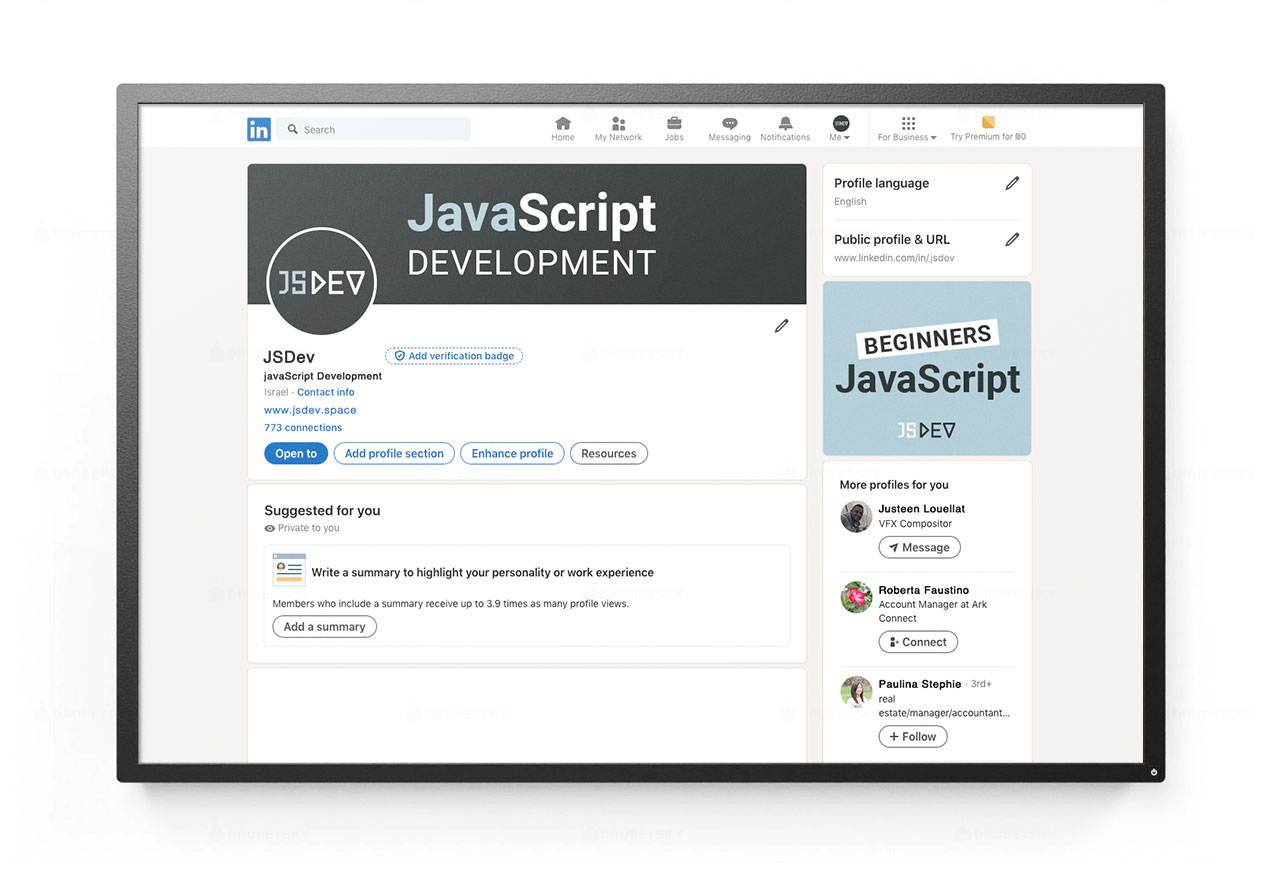This screenshot has height=880, width=1280.
Task: Open the Messaging icon
Action: [x=729, y=124]
